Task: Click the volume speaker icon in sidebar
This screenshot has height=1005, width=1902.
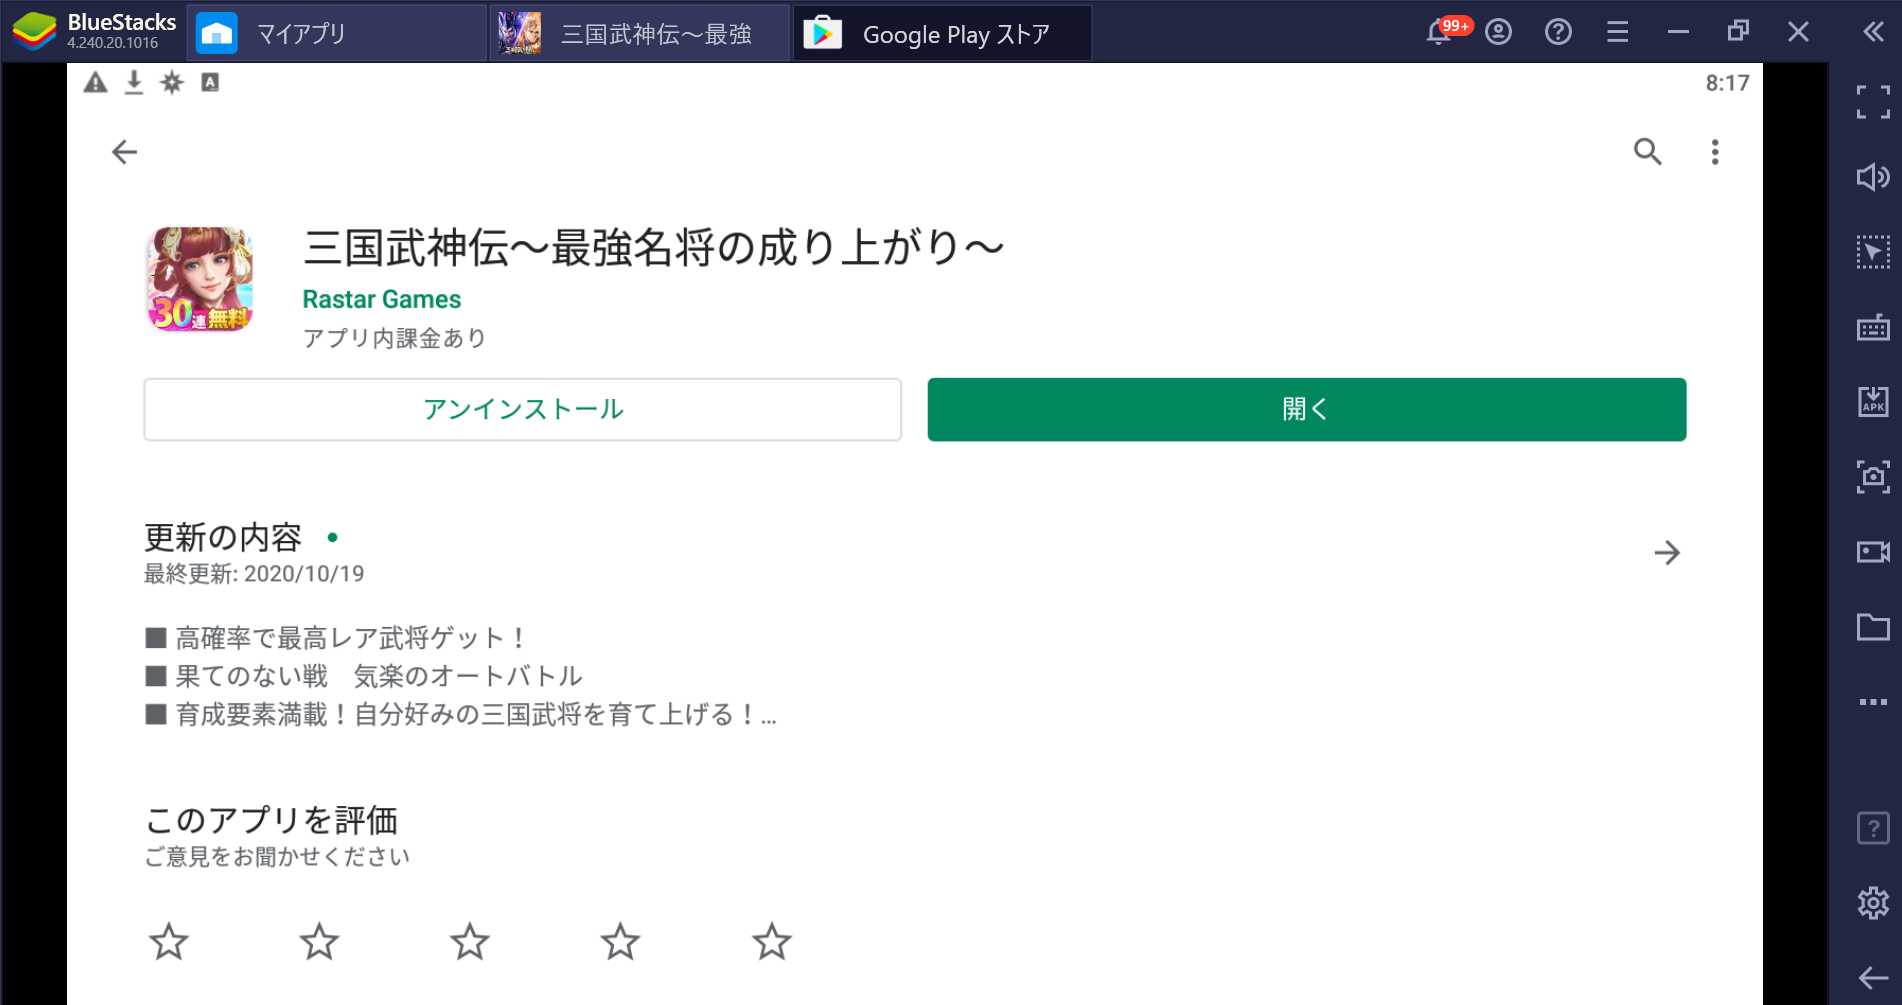Action: point(1873,177)
